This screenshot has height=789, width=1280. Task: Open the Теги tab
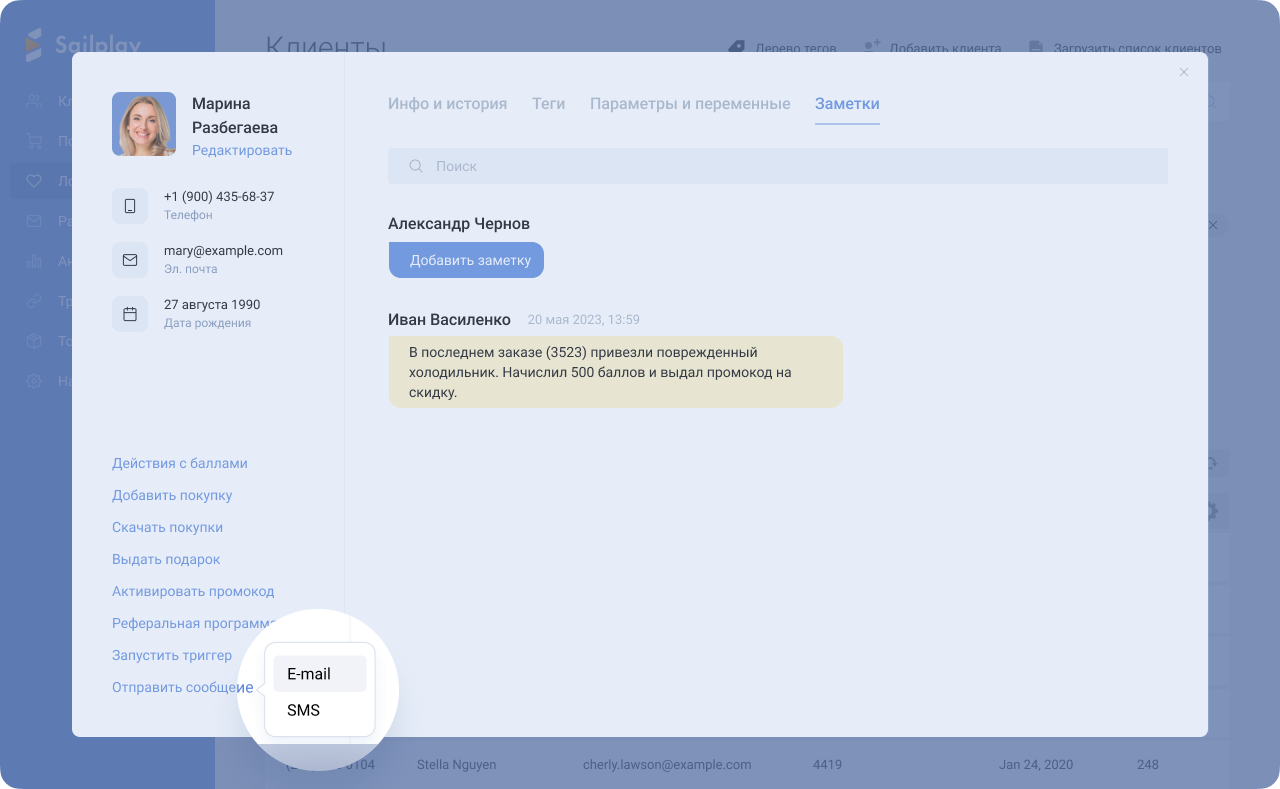click(548, 104)
